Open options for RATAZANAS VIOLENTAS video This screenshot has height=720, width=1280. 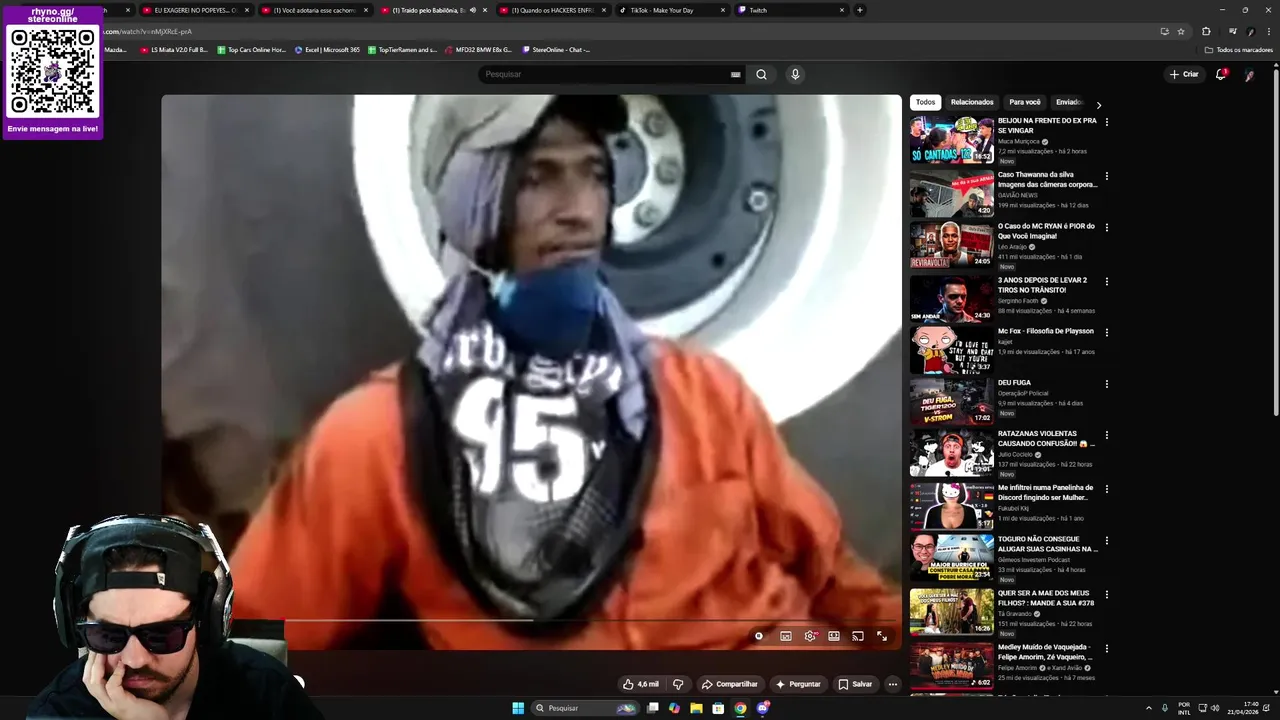(x=1106, y=436)
